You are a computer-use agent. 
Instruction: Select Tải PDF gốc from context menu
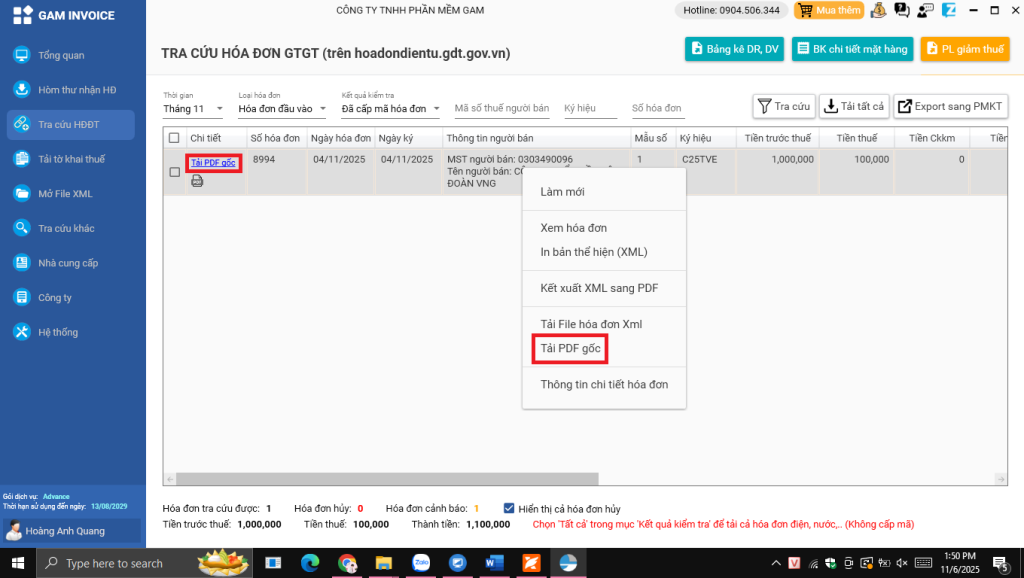[570, 348]
